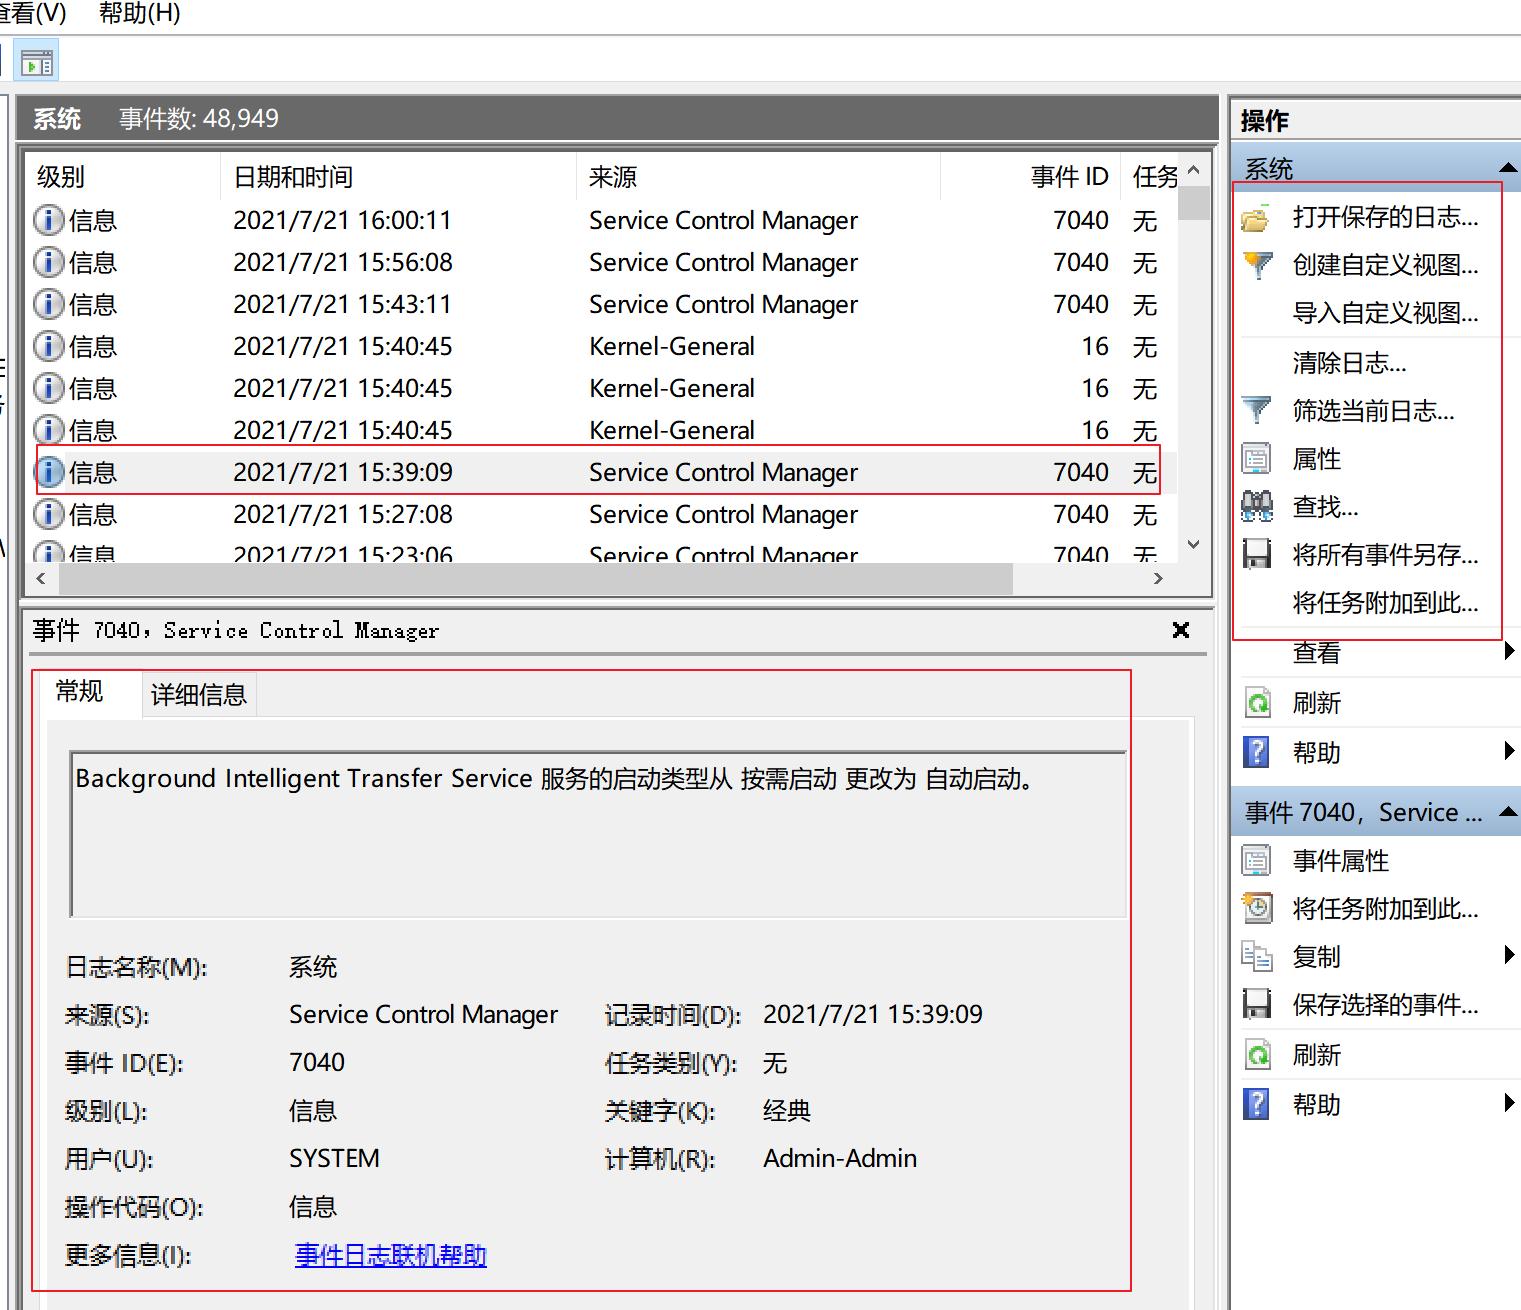Click the help question mark icon in the 系统 section
The height and width of the screenshot is (1310, 1521).
point(1257,752)
